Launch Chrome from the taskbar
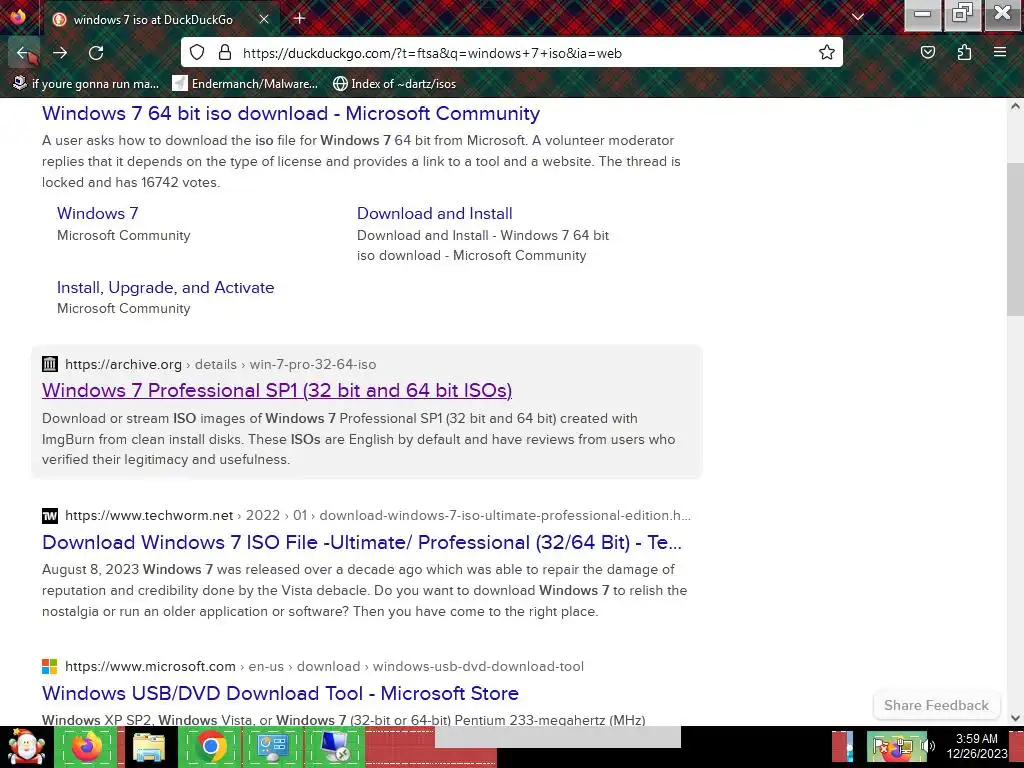The image size is (1024, 768). [210, 746]
